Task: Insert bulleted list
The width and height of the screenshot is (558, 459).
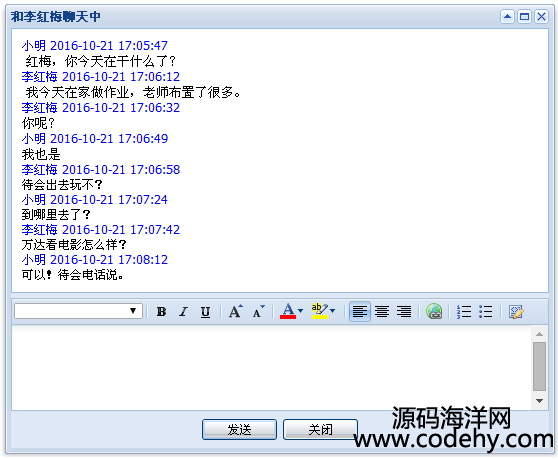Action: (486, 312)
